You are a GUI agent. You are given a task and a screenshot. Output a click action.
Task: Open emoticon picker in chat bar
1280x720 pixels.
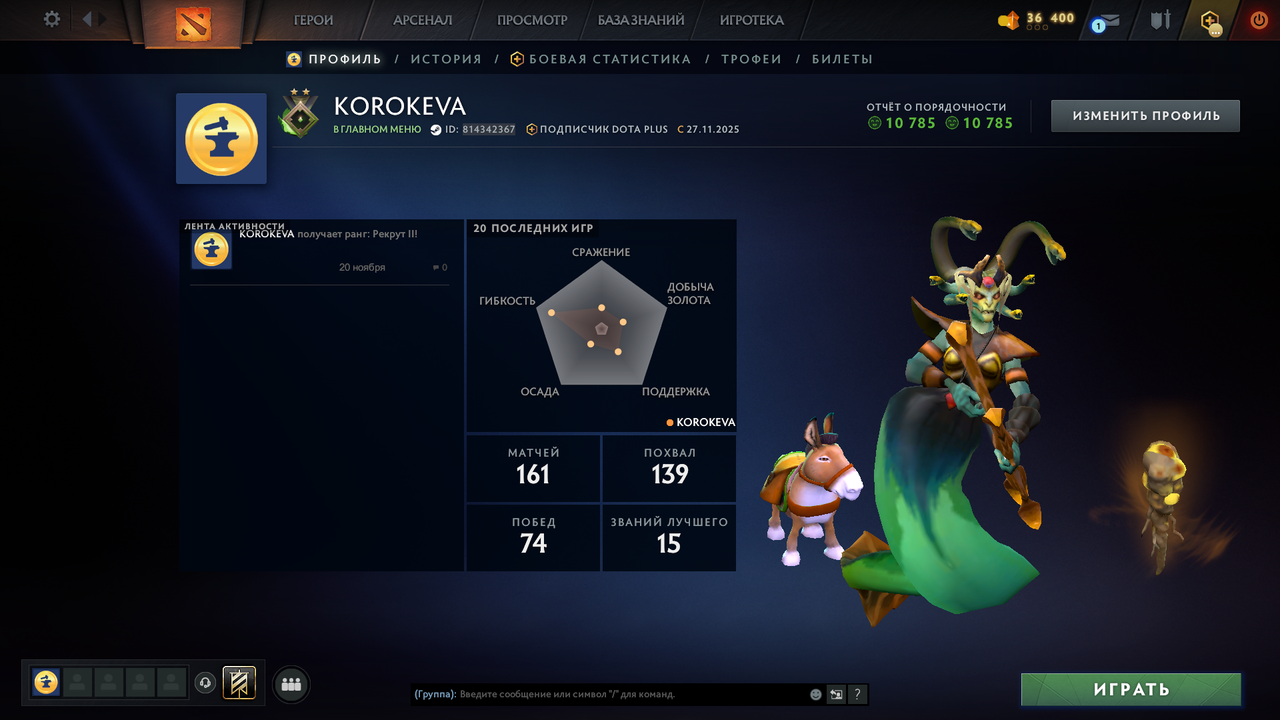[816, 694]
